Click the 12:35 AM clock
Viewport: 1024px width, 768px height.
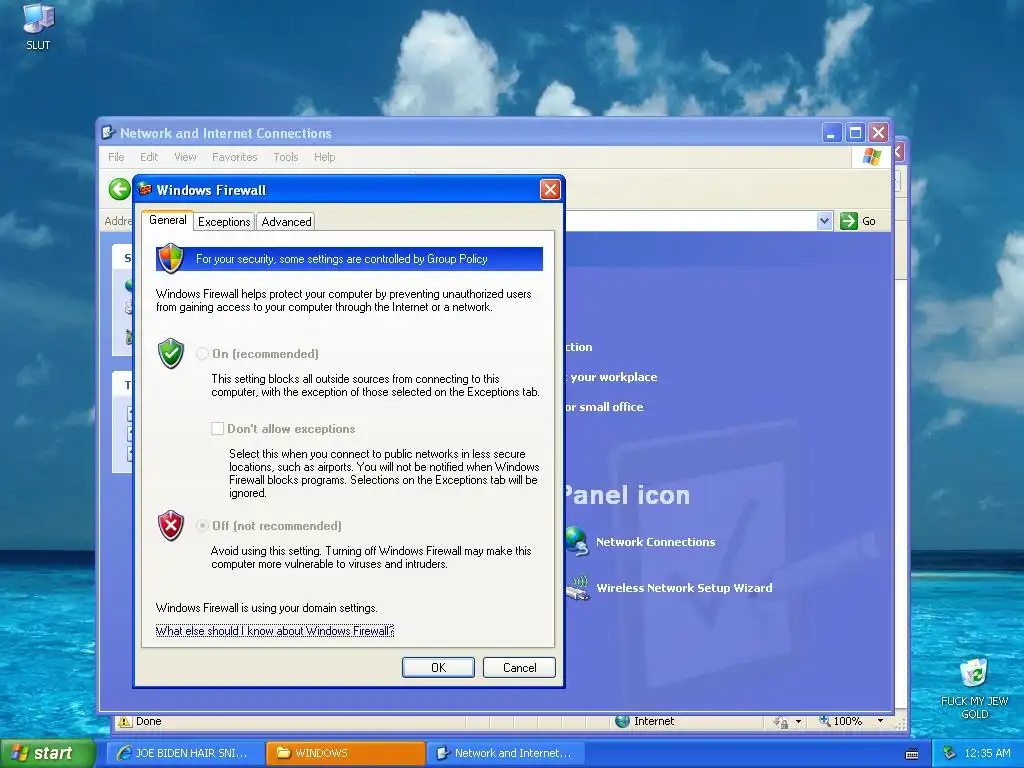[x=987, y=753]
